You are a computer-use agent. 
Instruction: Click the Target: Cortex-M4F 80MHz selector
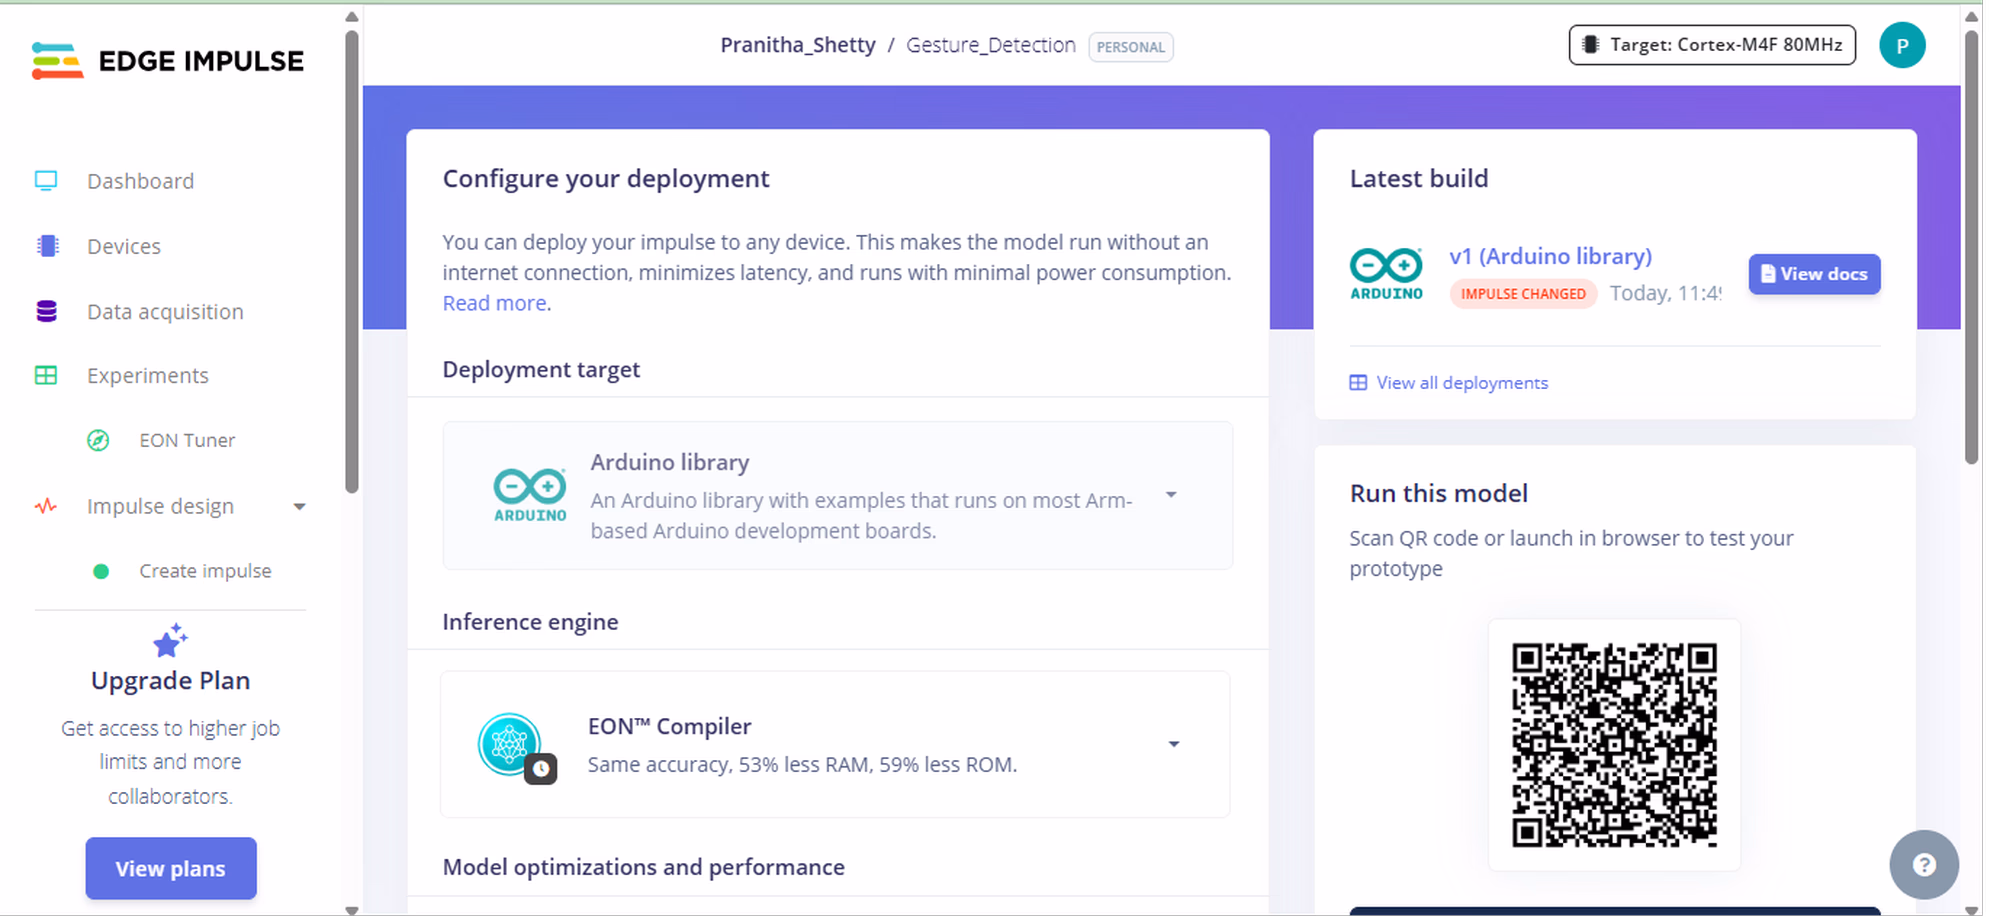click(1711, 45)
